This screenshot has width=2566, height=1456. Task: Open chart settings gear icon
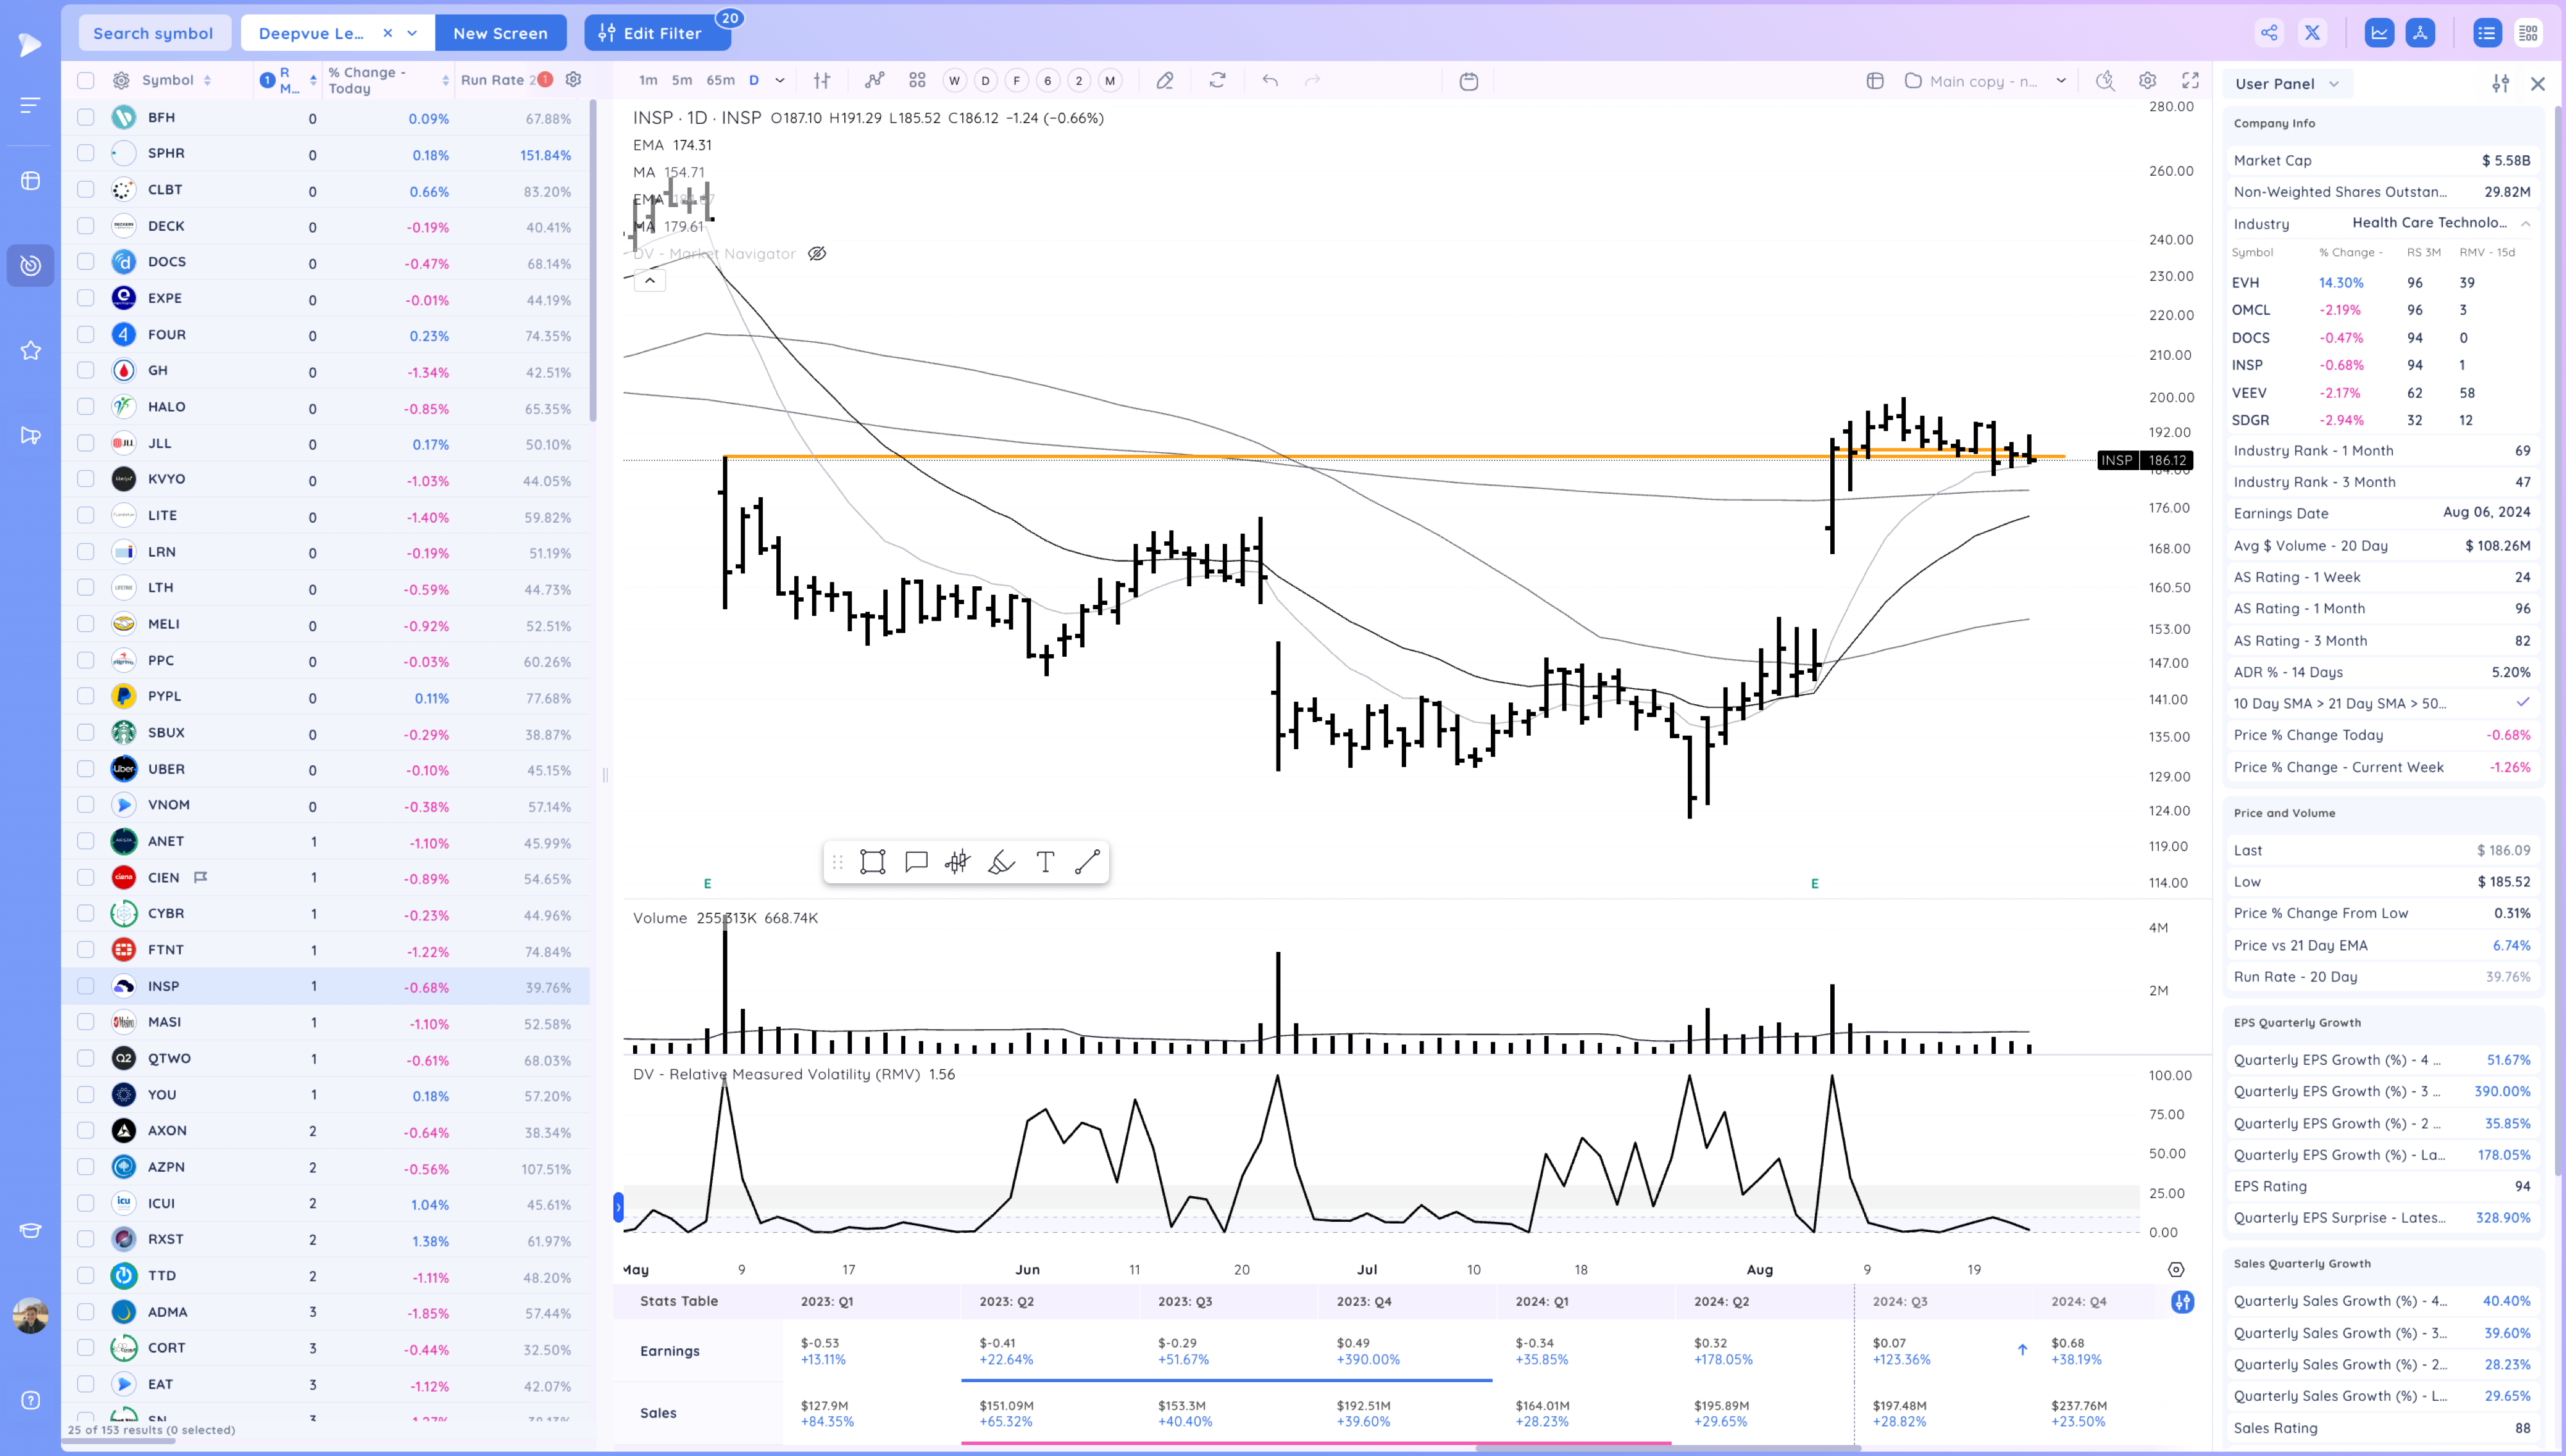tap(2147, 81)
